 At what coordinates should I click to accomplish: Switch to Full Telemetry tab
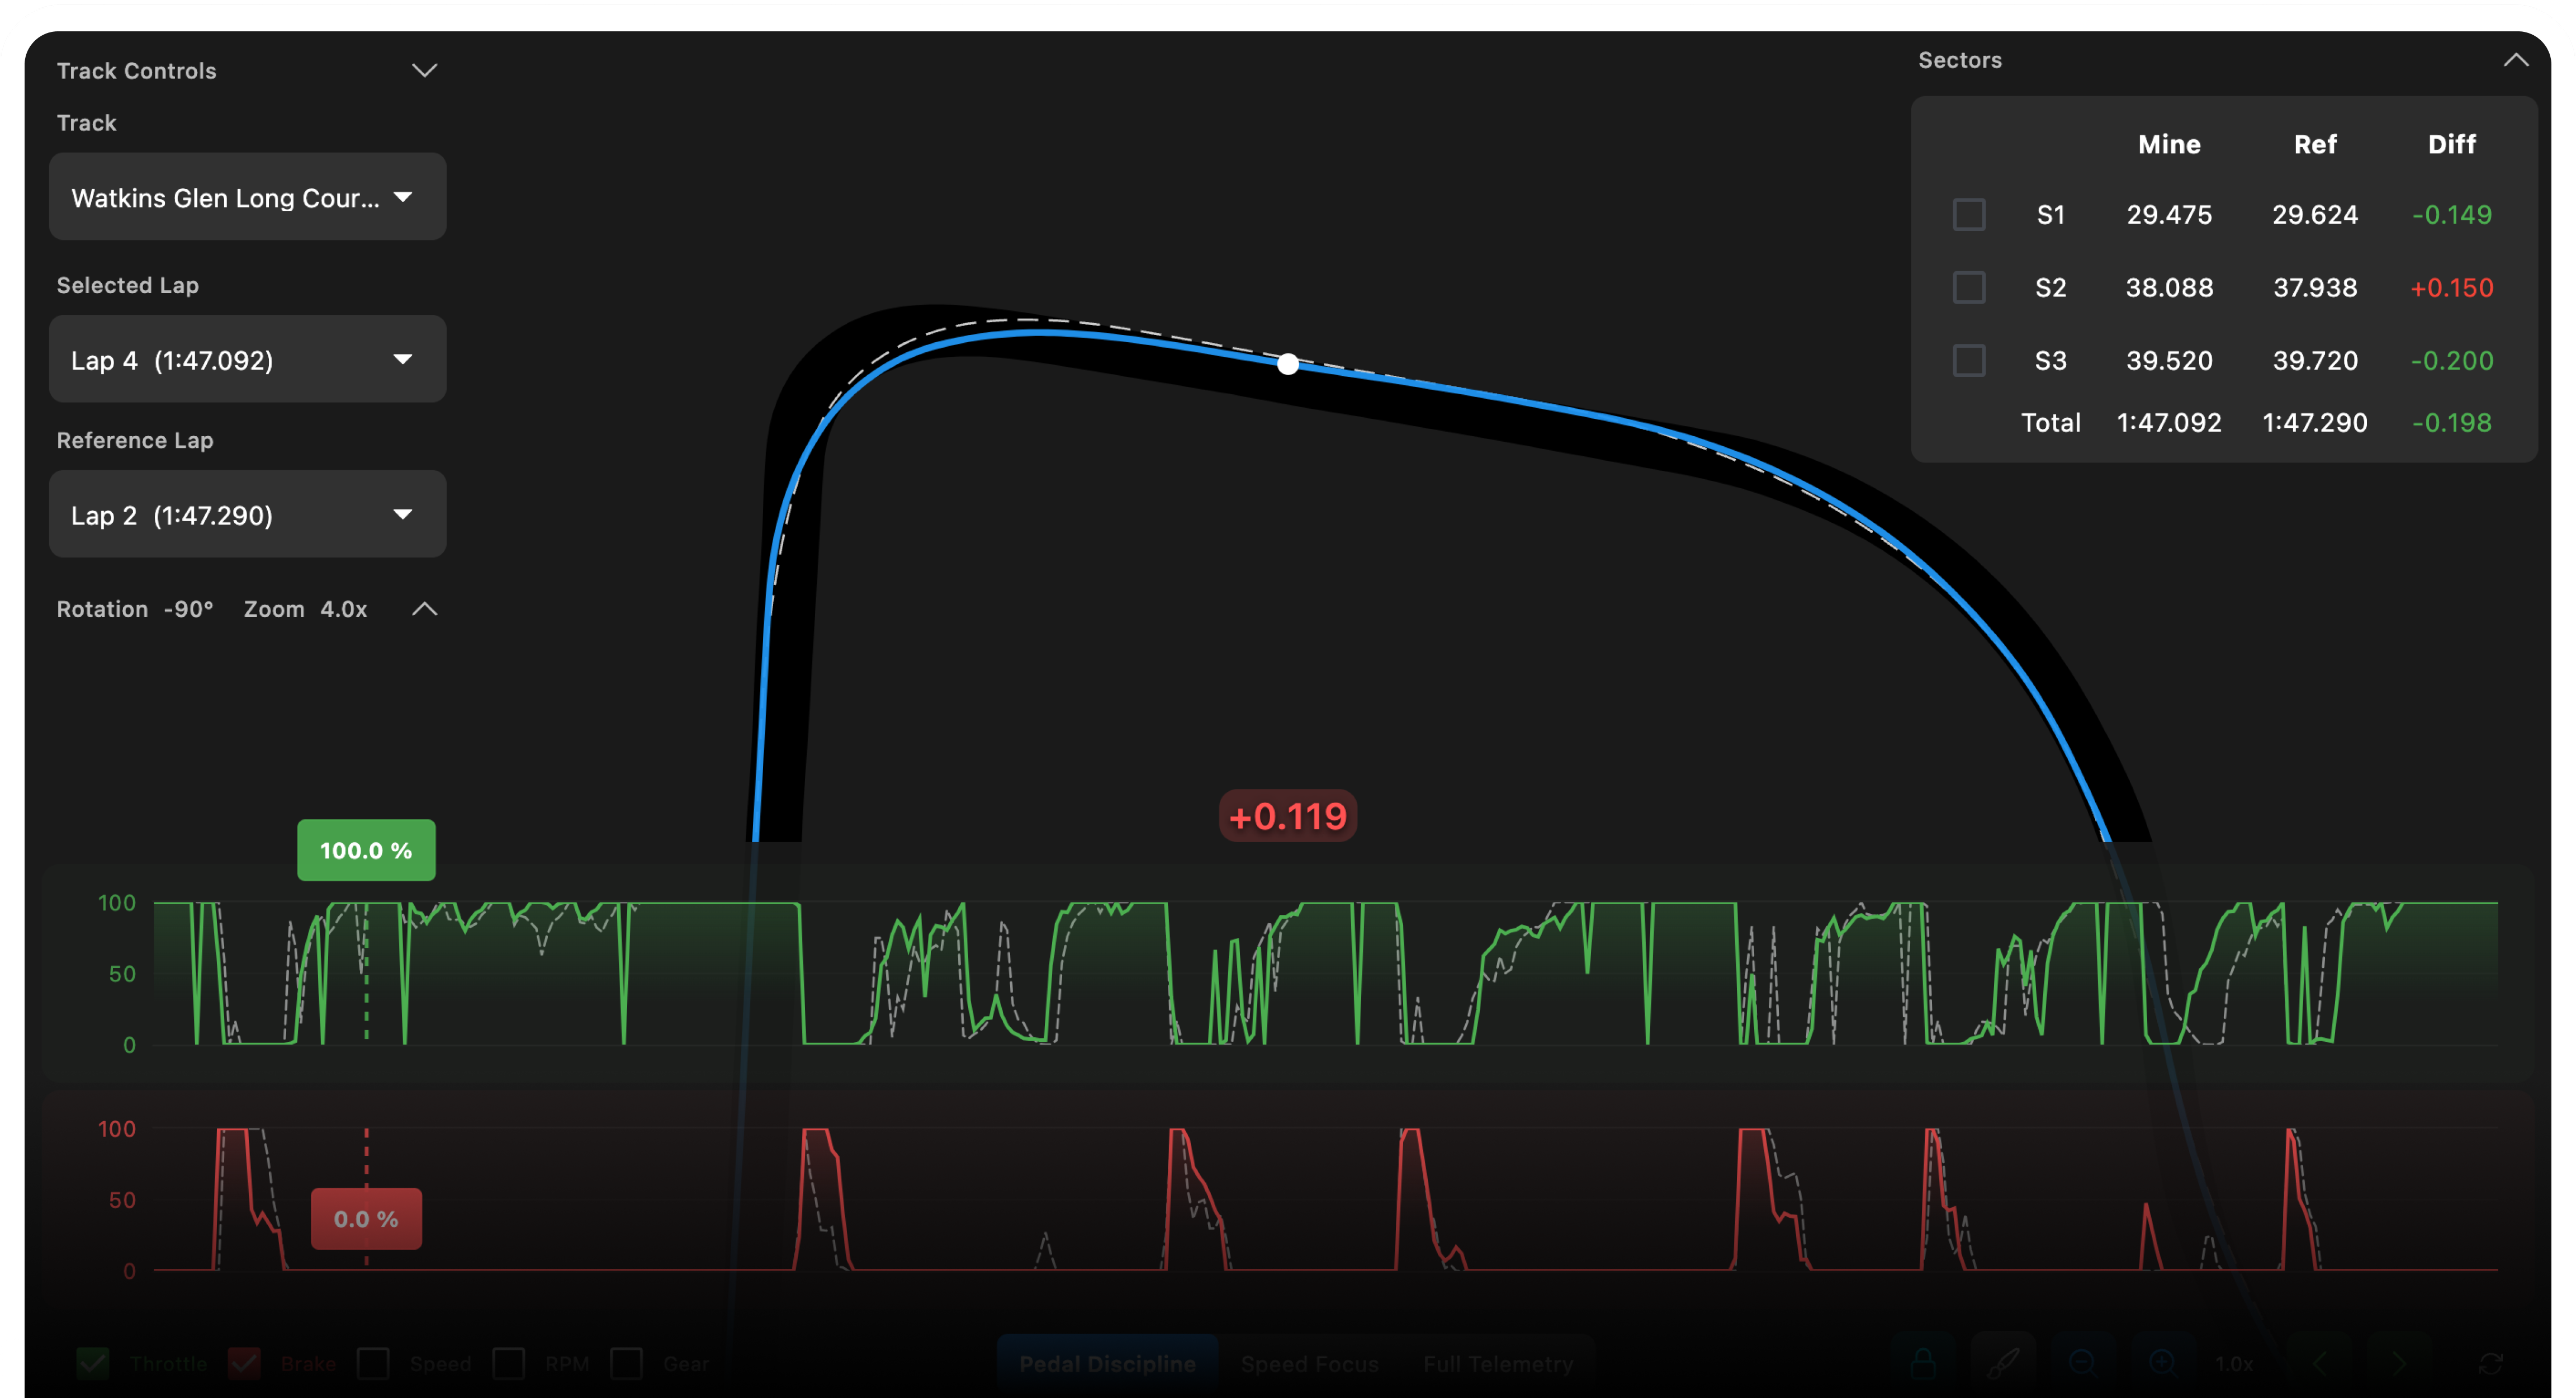[x=1497, y=1364]
